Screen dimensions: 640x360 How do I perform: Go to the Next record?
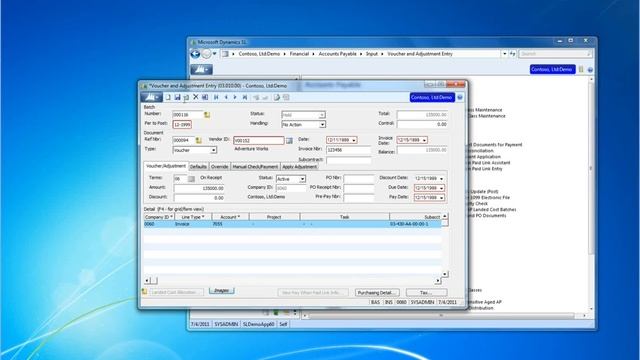tap(235, 97)
